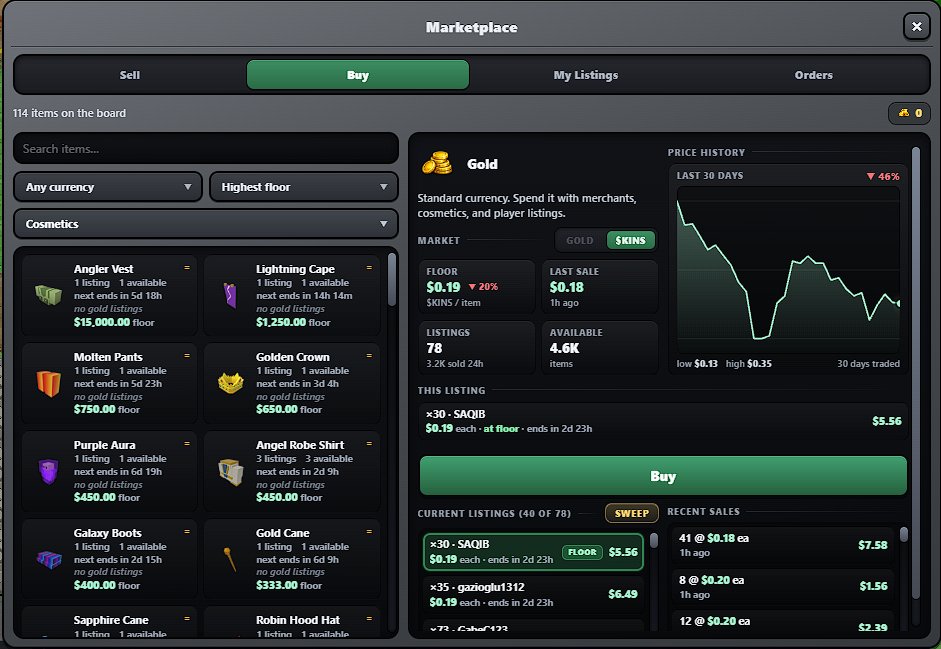Click "$333.00" floor price on Gold Cane
The height and width of the screenshot is (649, 941).
click(277, 585)
